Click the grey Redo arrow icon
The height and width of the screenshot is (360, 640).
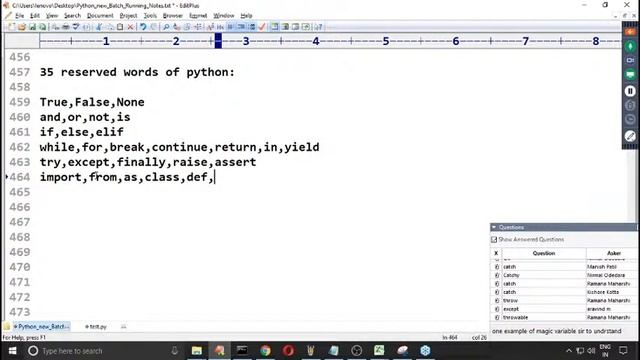click(153, 27)
